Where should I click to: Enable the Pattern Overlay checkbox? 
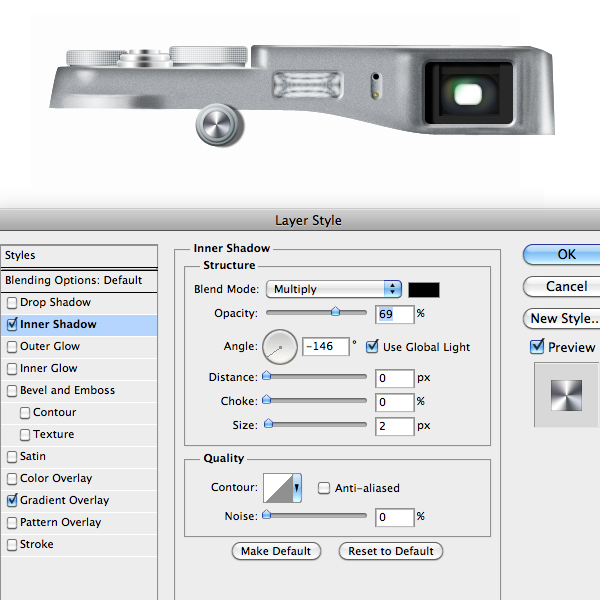click(x=12, y=523)
